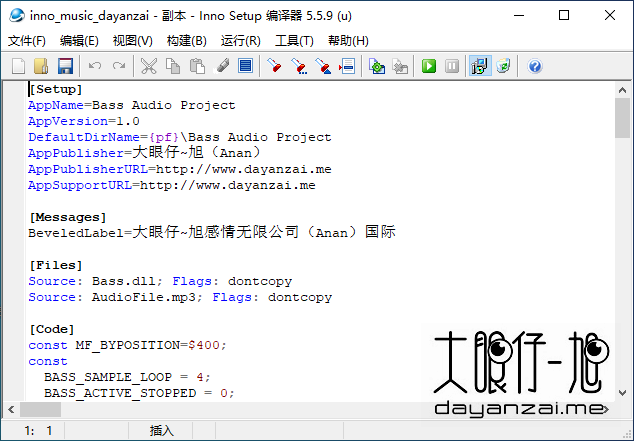Screen dimensions: 634x441
Task: Click the AppPublisher line
Action: [x=144, y=153]
